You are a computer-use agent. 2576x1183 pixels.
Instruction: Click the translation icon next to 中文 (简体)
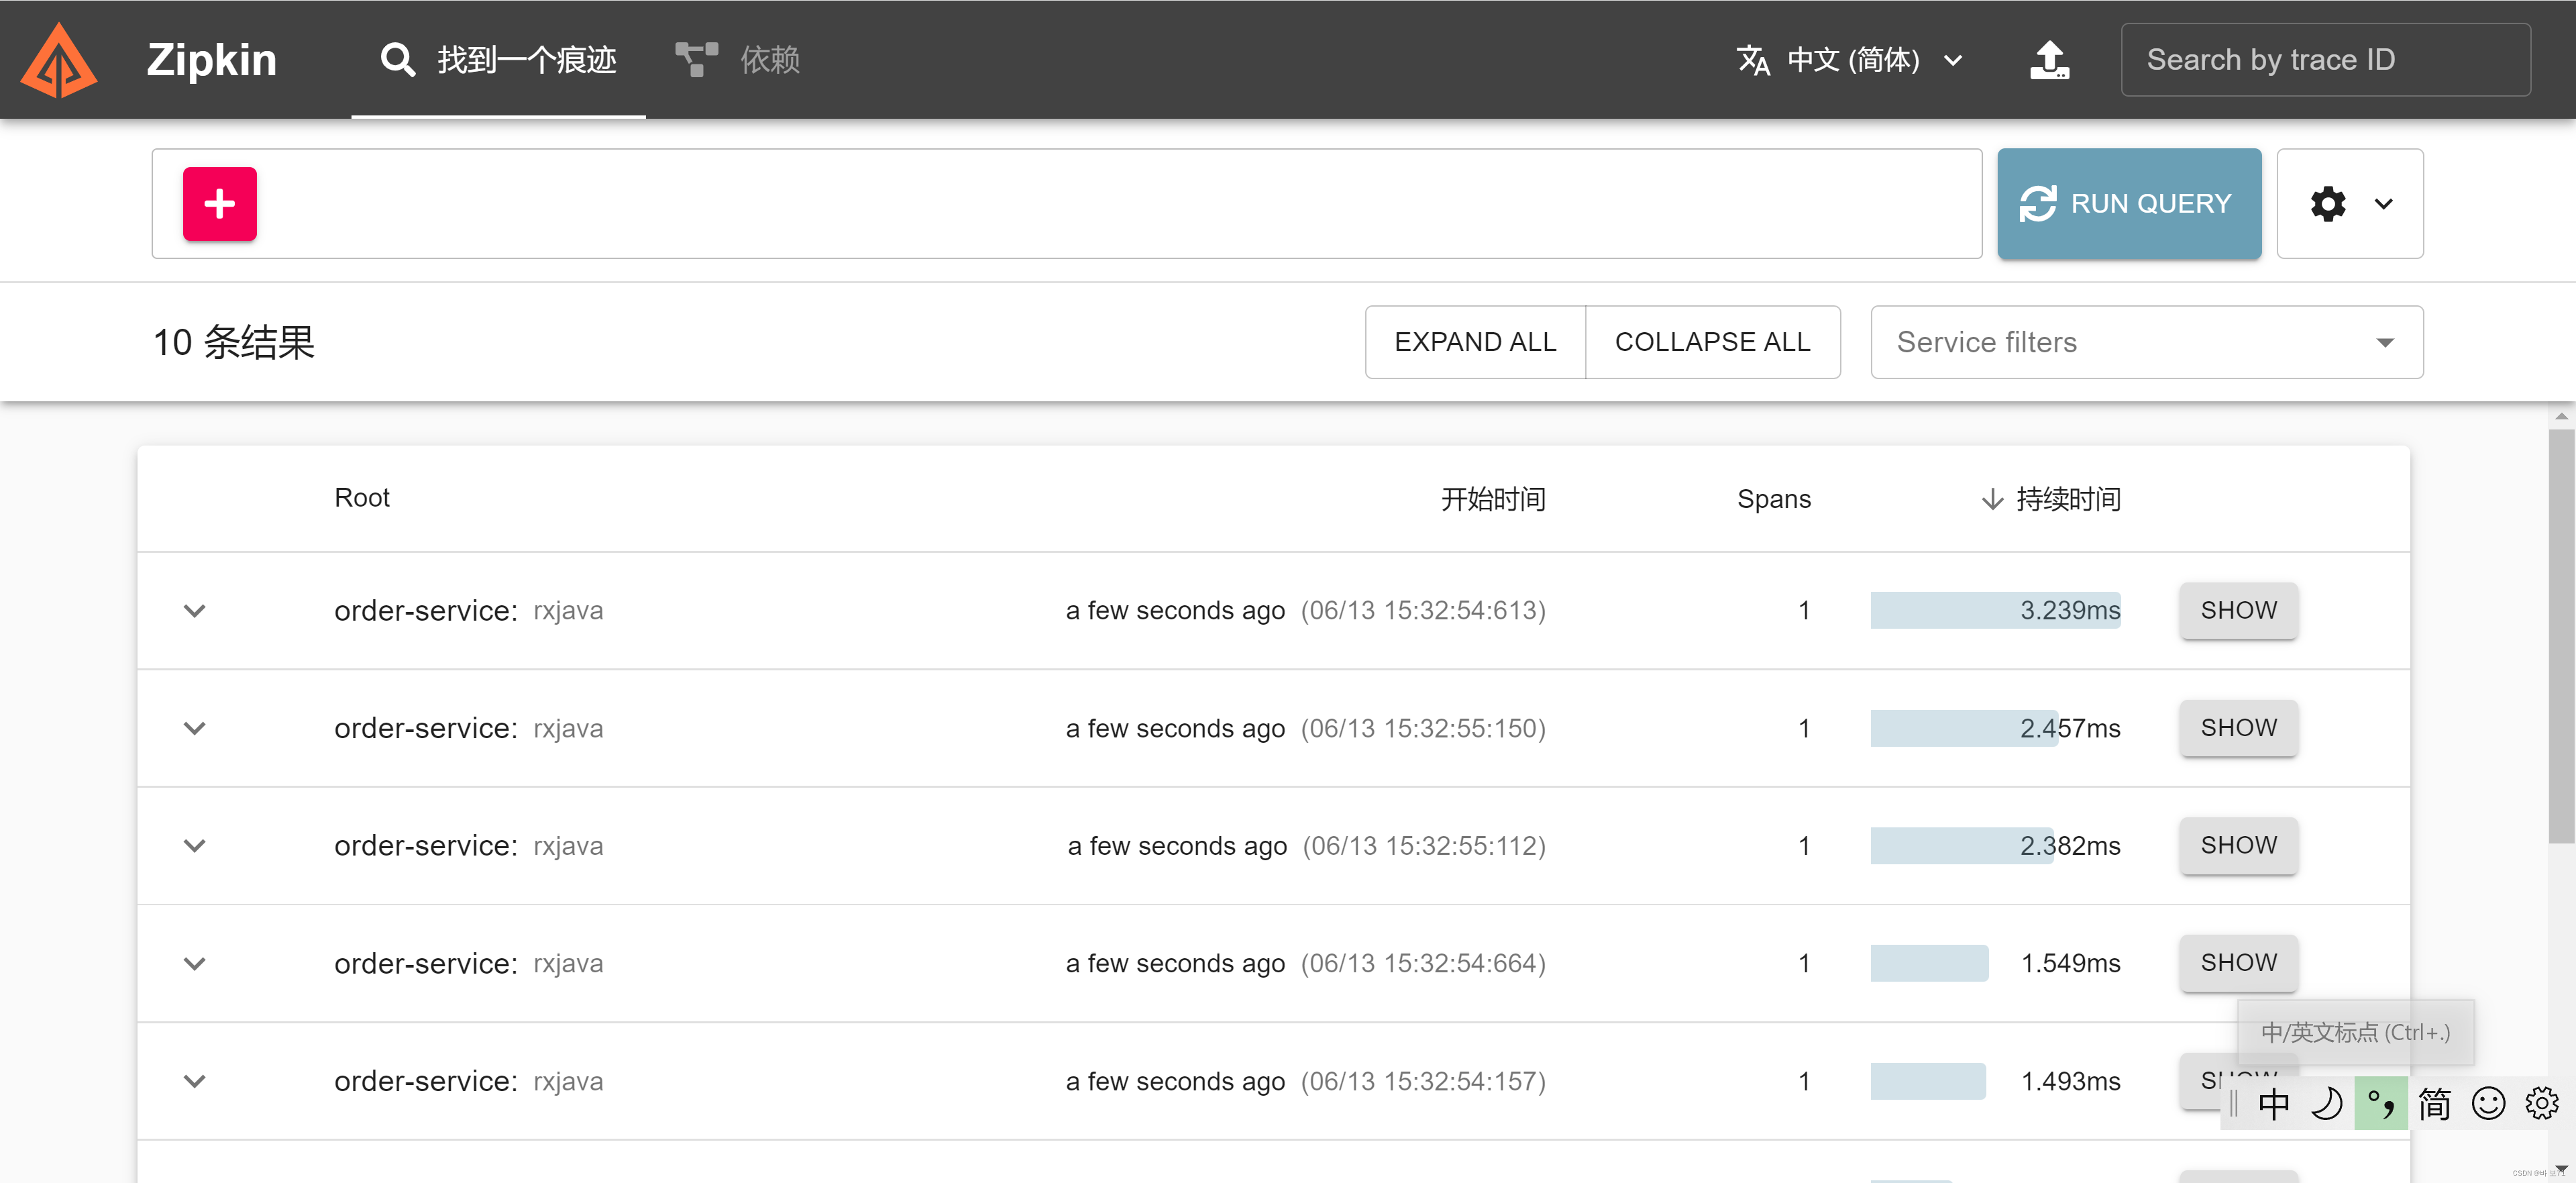coord(1755,60)
